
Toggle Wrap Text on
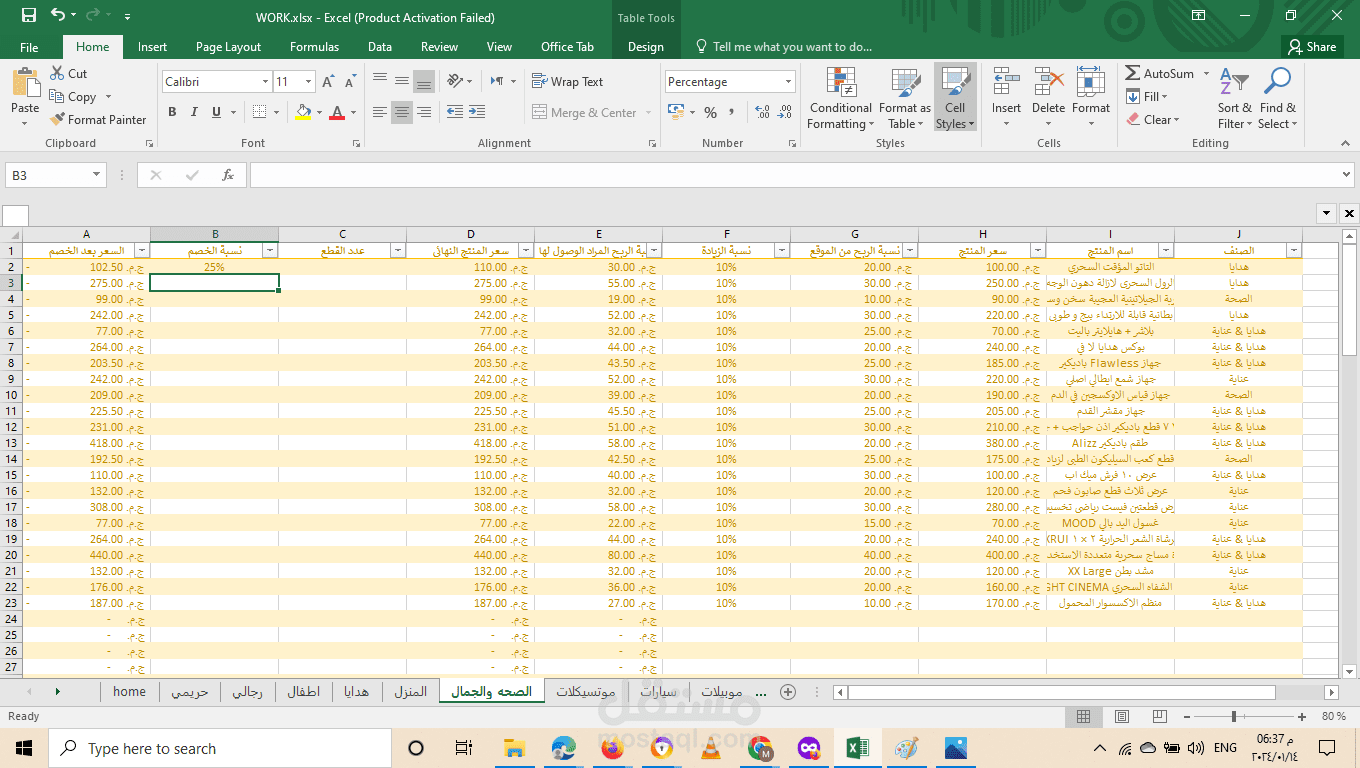(x=567, y=82)
